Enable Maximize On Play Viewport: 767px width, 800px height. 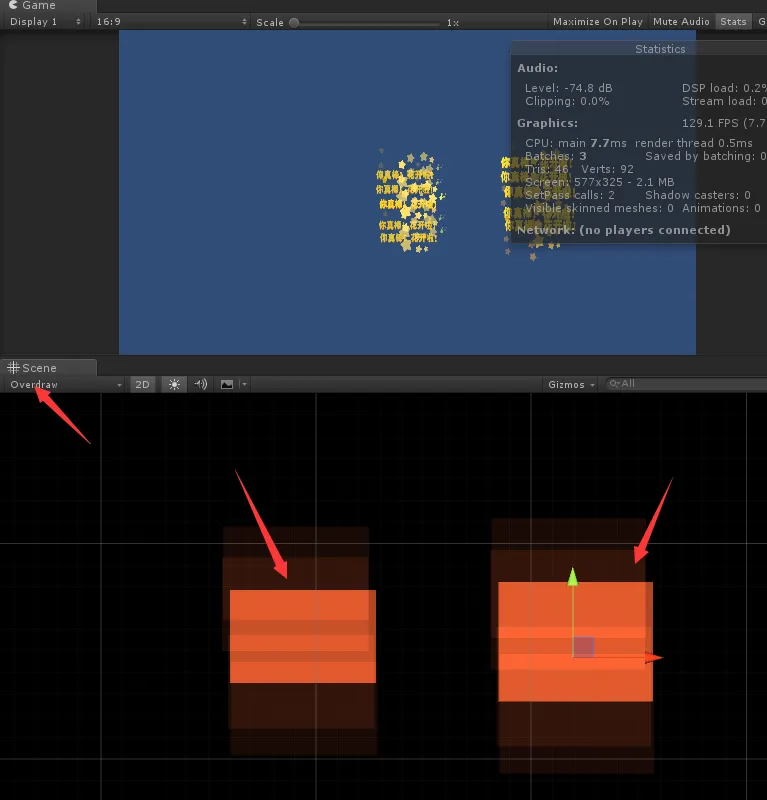[597, 22]
